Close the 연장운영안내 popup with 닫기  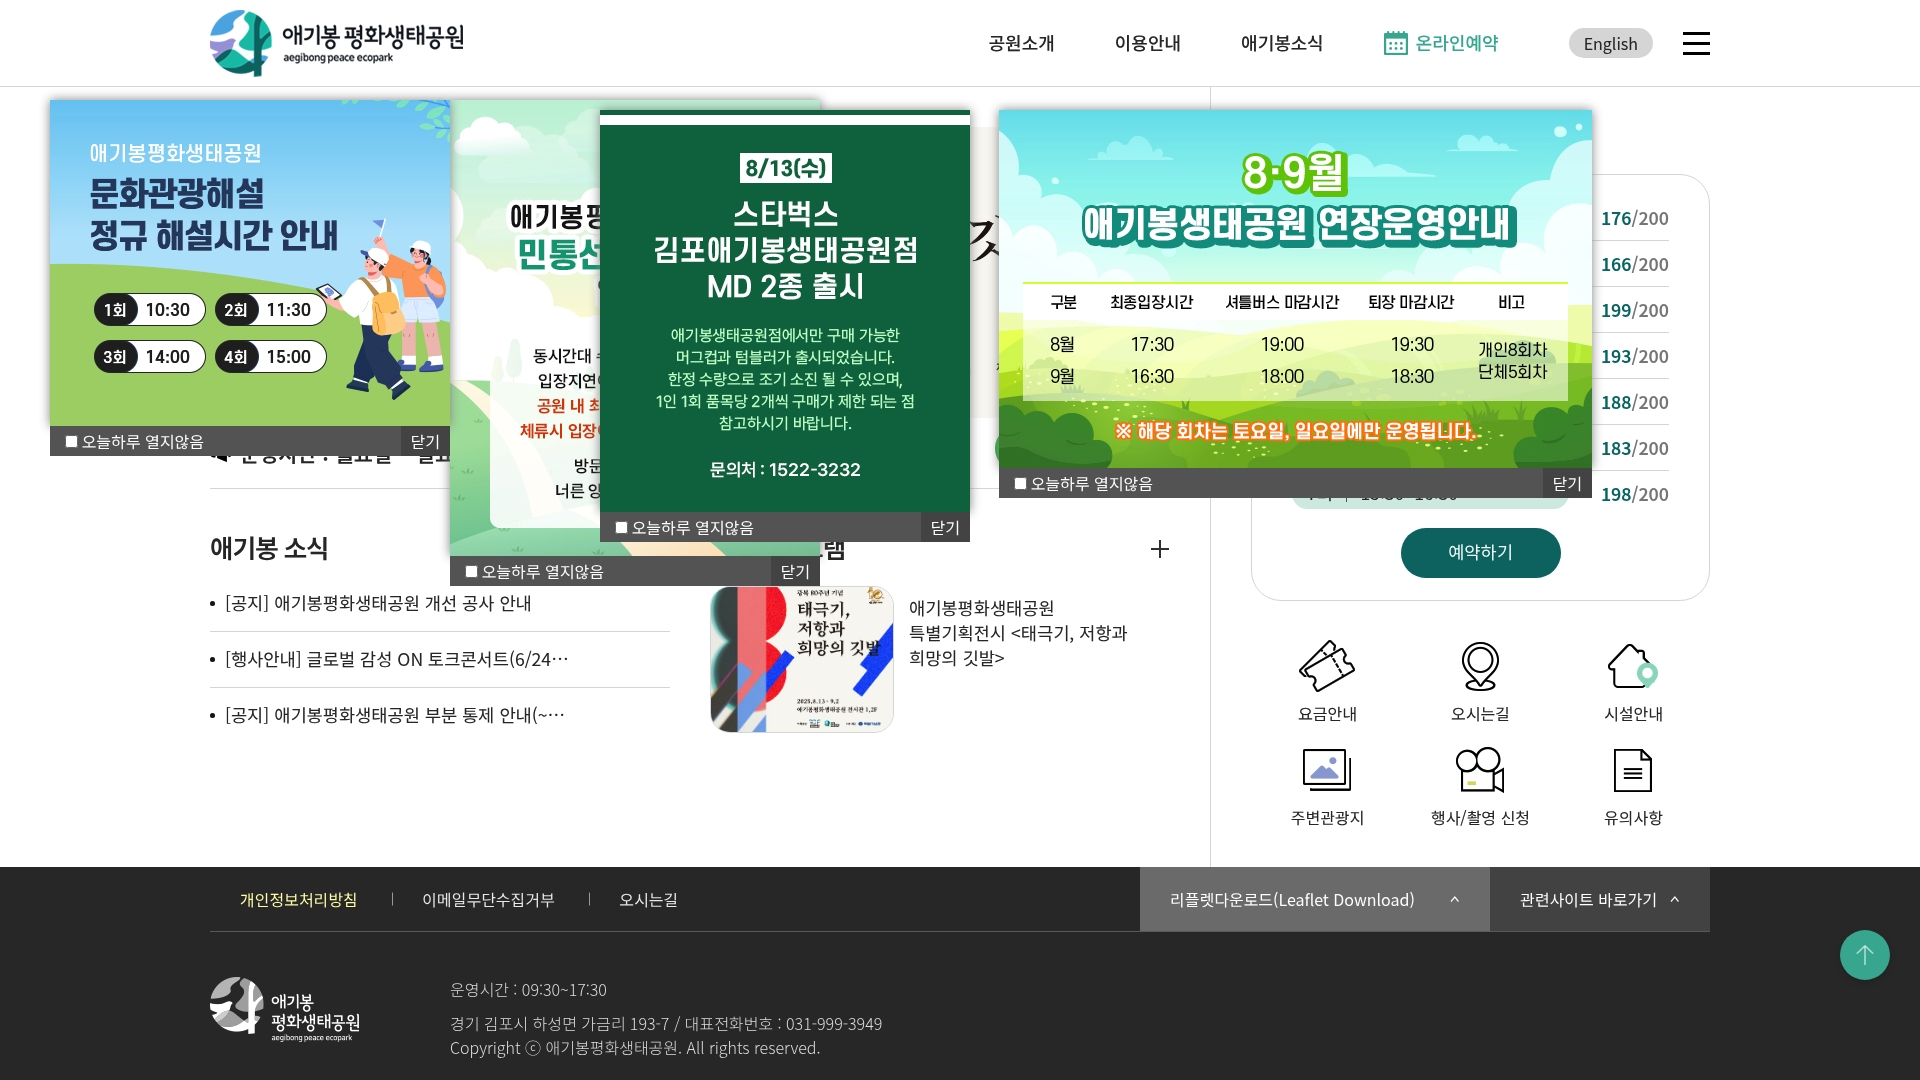tap(1567, 483)
